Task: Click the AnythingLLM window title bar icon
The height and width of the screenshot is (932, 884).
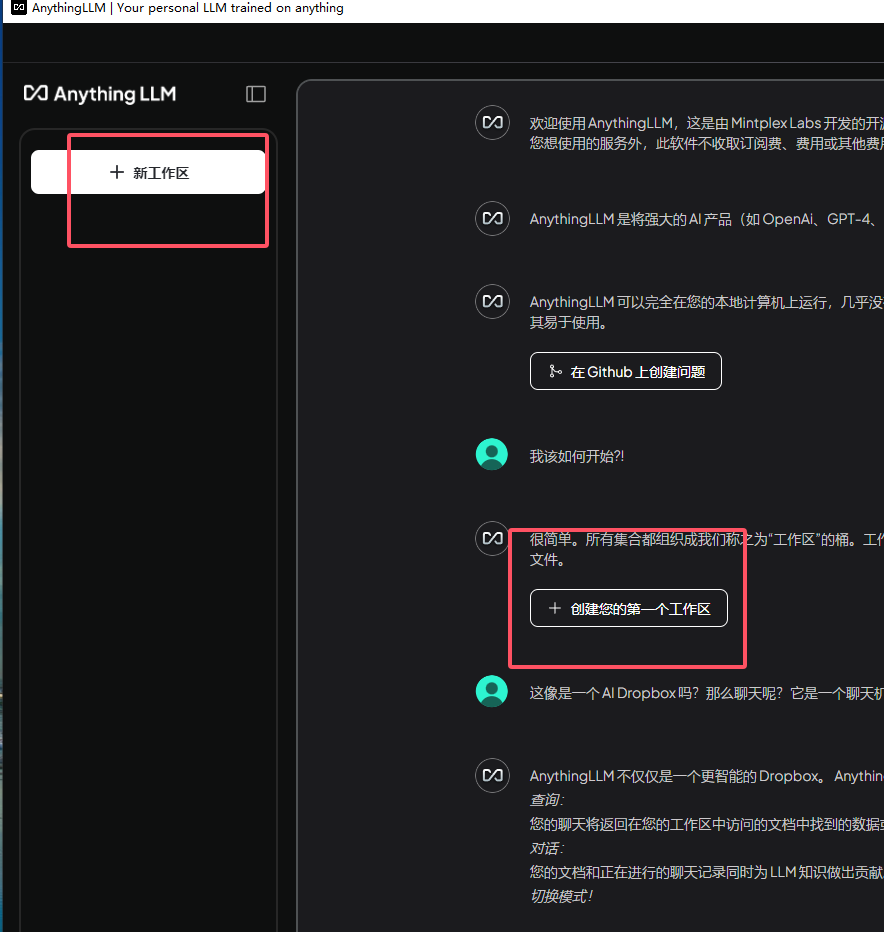Action: point(19,8)
